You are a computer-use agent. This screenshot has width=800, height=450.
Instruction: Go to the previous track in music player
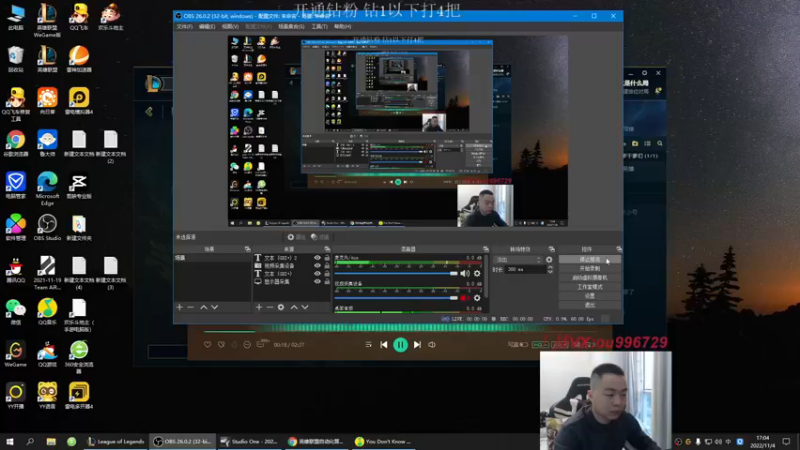click(384, 345)
